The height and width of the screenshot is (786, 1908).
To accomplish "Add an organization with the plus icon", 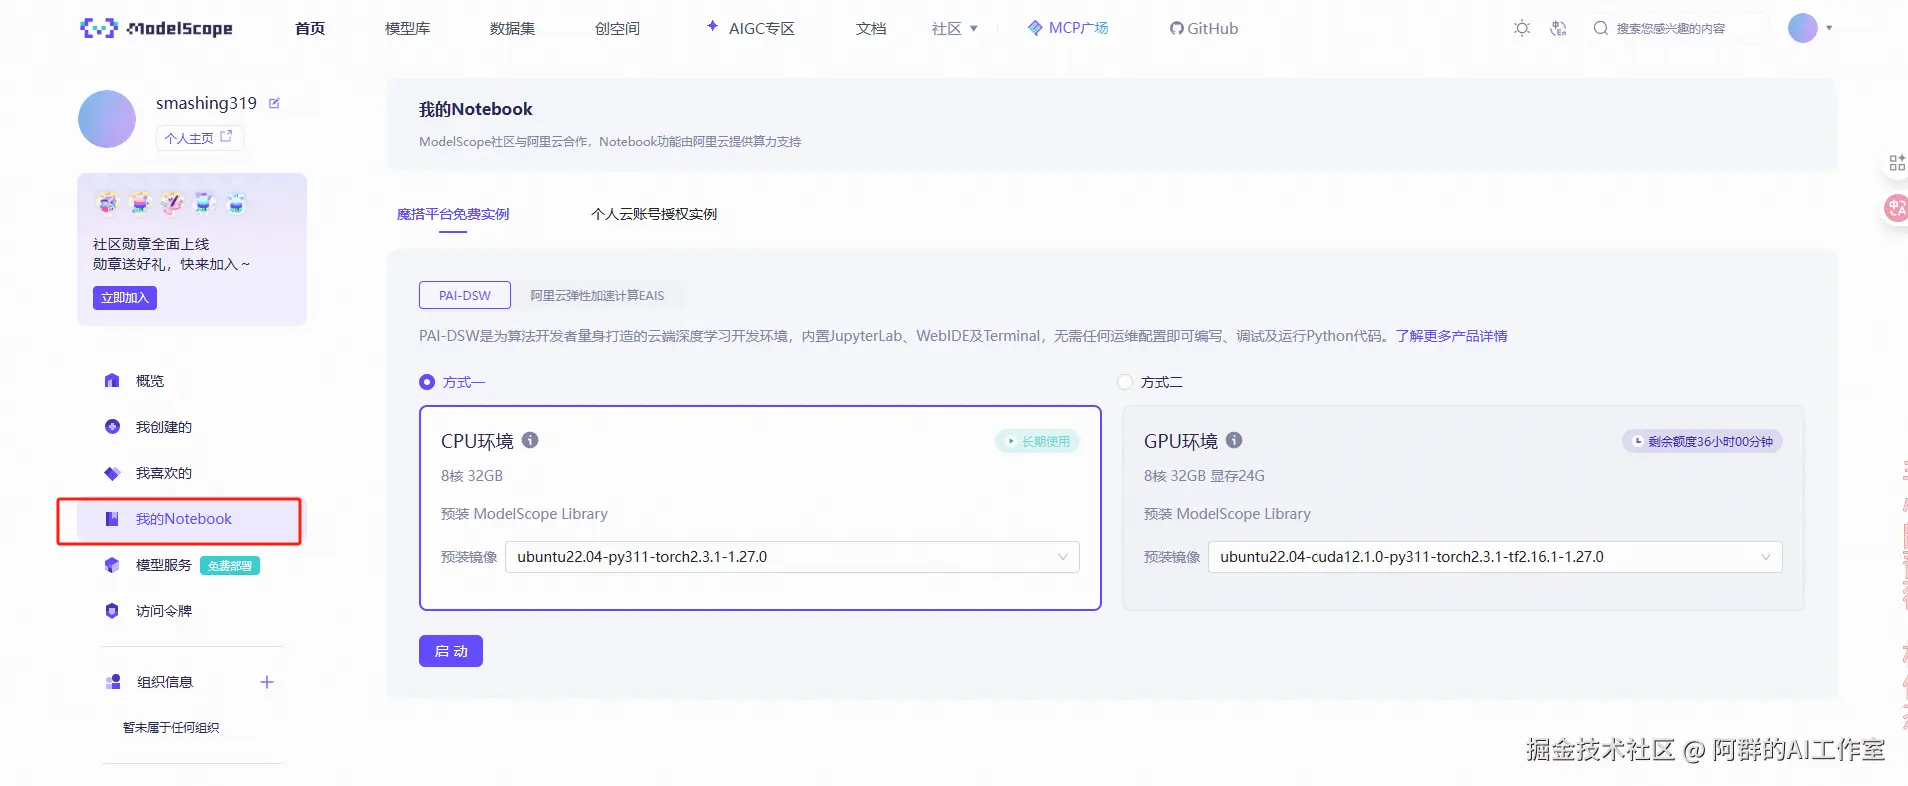I will point(267,682).
